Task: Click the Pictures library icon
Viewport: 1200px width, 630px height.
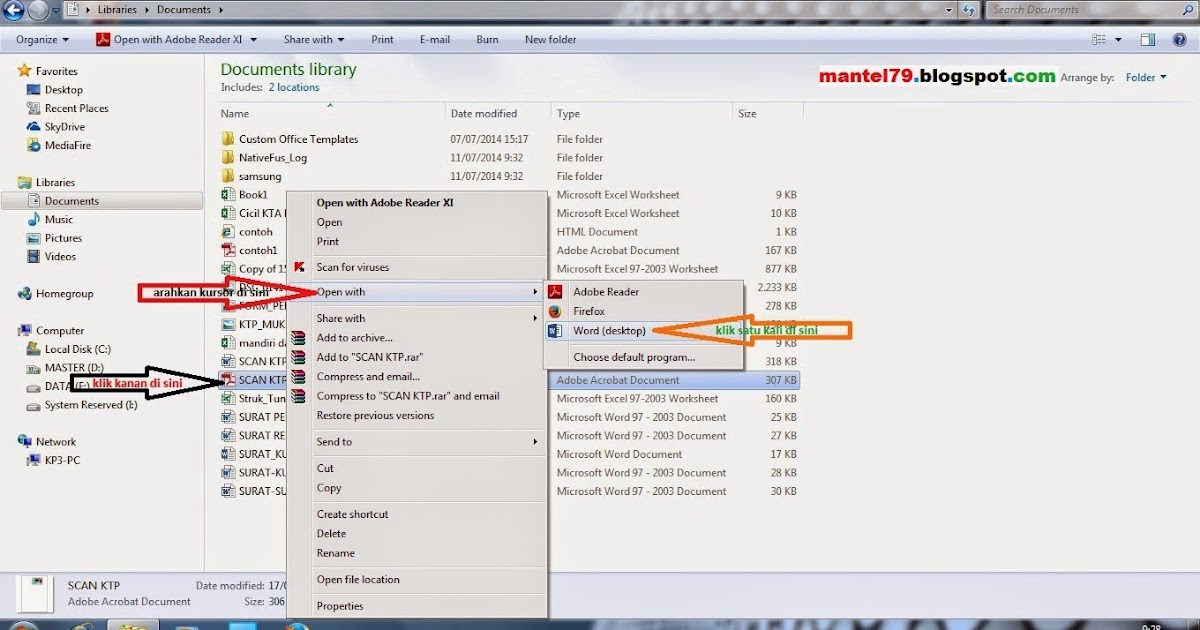Action: (x=35, y=238)
